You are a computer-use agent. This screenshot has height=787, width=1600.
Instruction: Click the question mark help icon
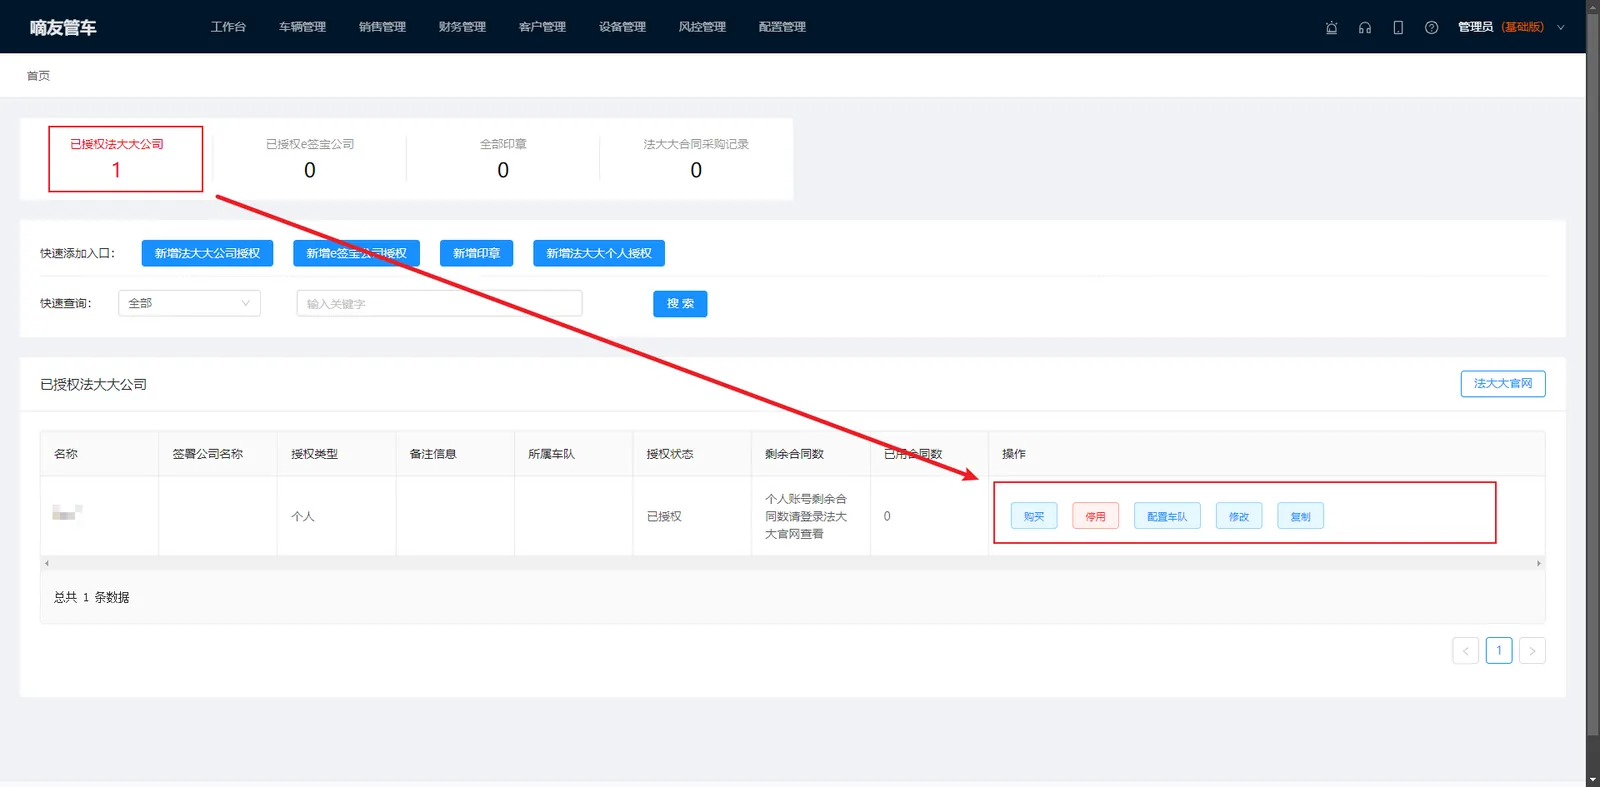pyautogui.click(x=1431, y=28)
